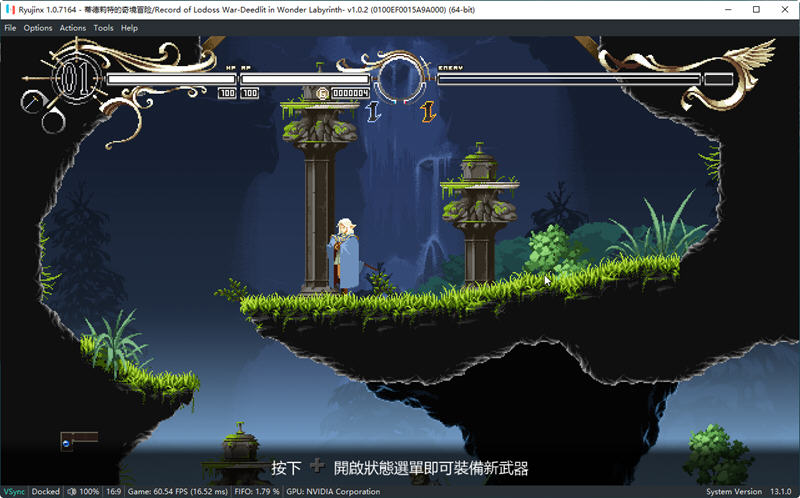Click the Ryujinx logo in the title bar
The height and width of the screenshot is (498, 800).
[10, 9]
